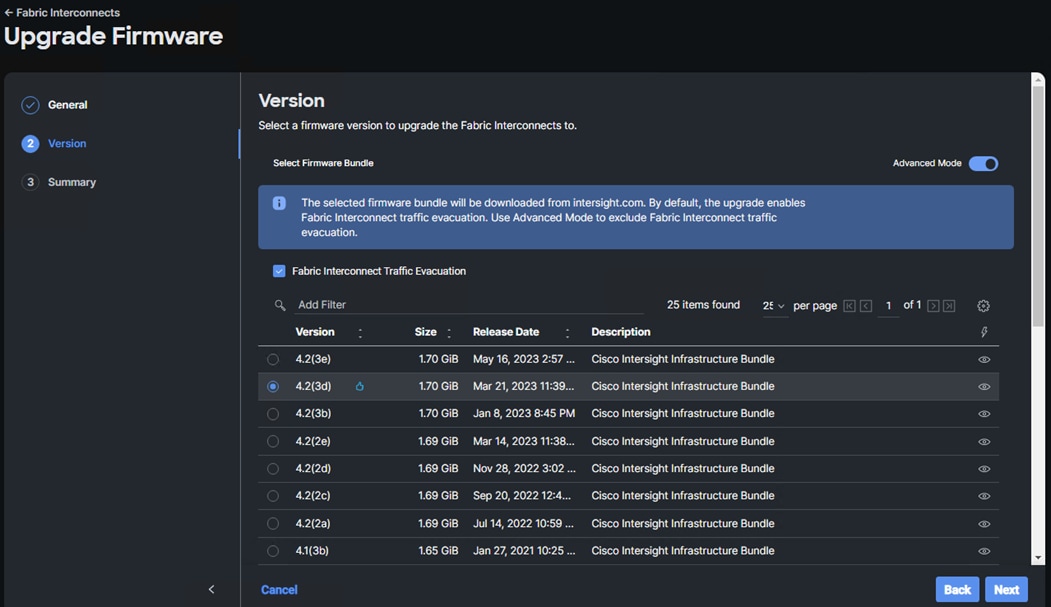Viewport: 1051px width, 607px height.
Task: Go to previous page arrow
Action: (x=866, y=306)
